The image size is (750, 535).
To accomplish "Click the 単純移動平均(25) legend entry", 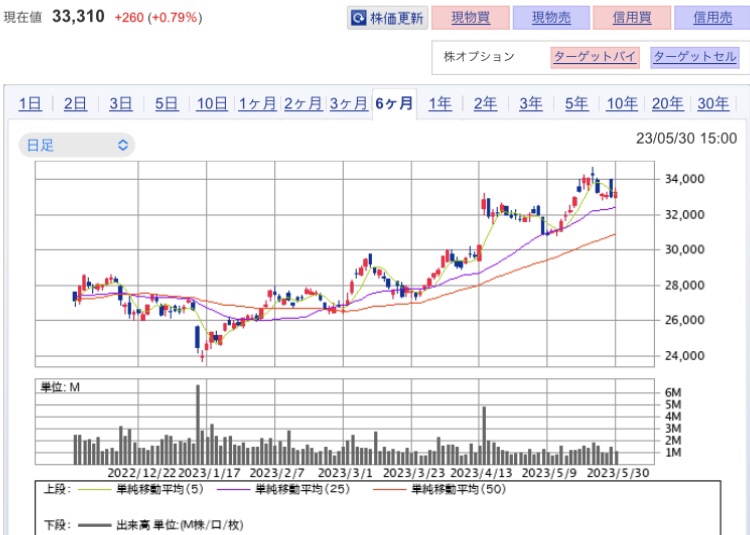I will coord(283,489).
